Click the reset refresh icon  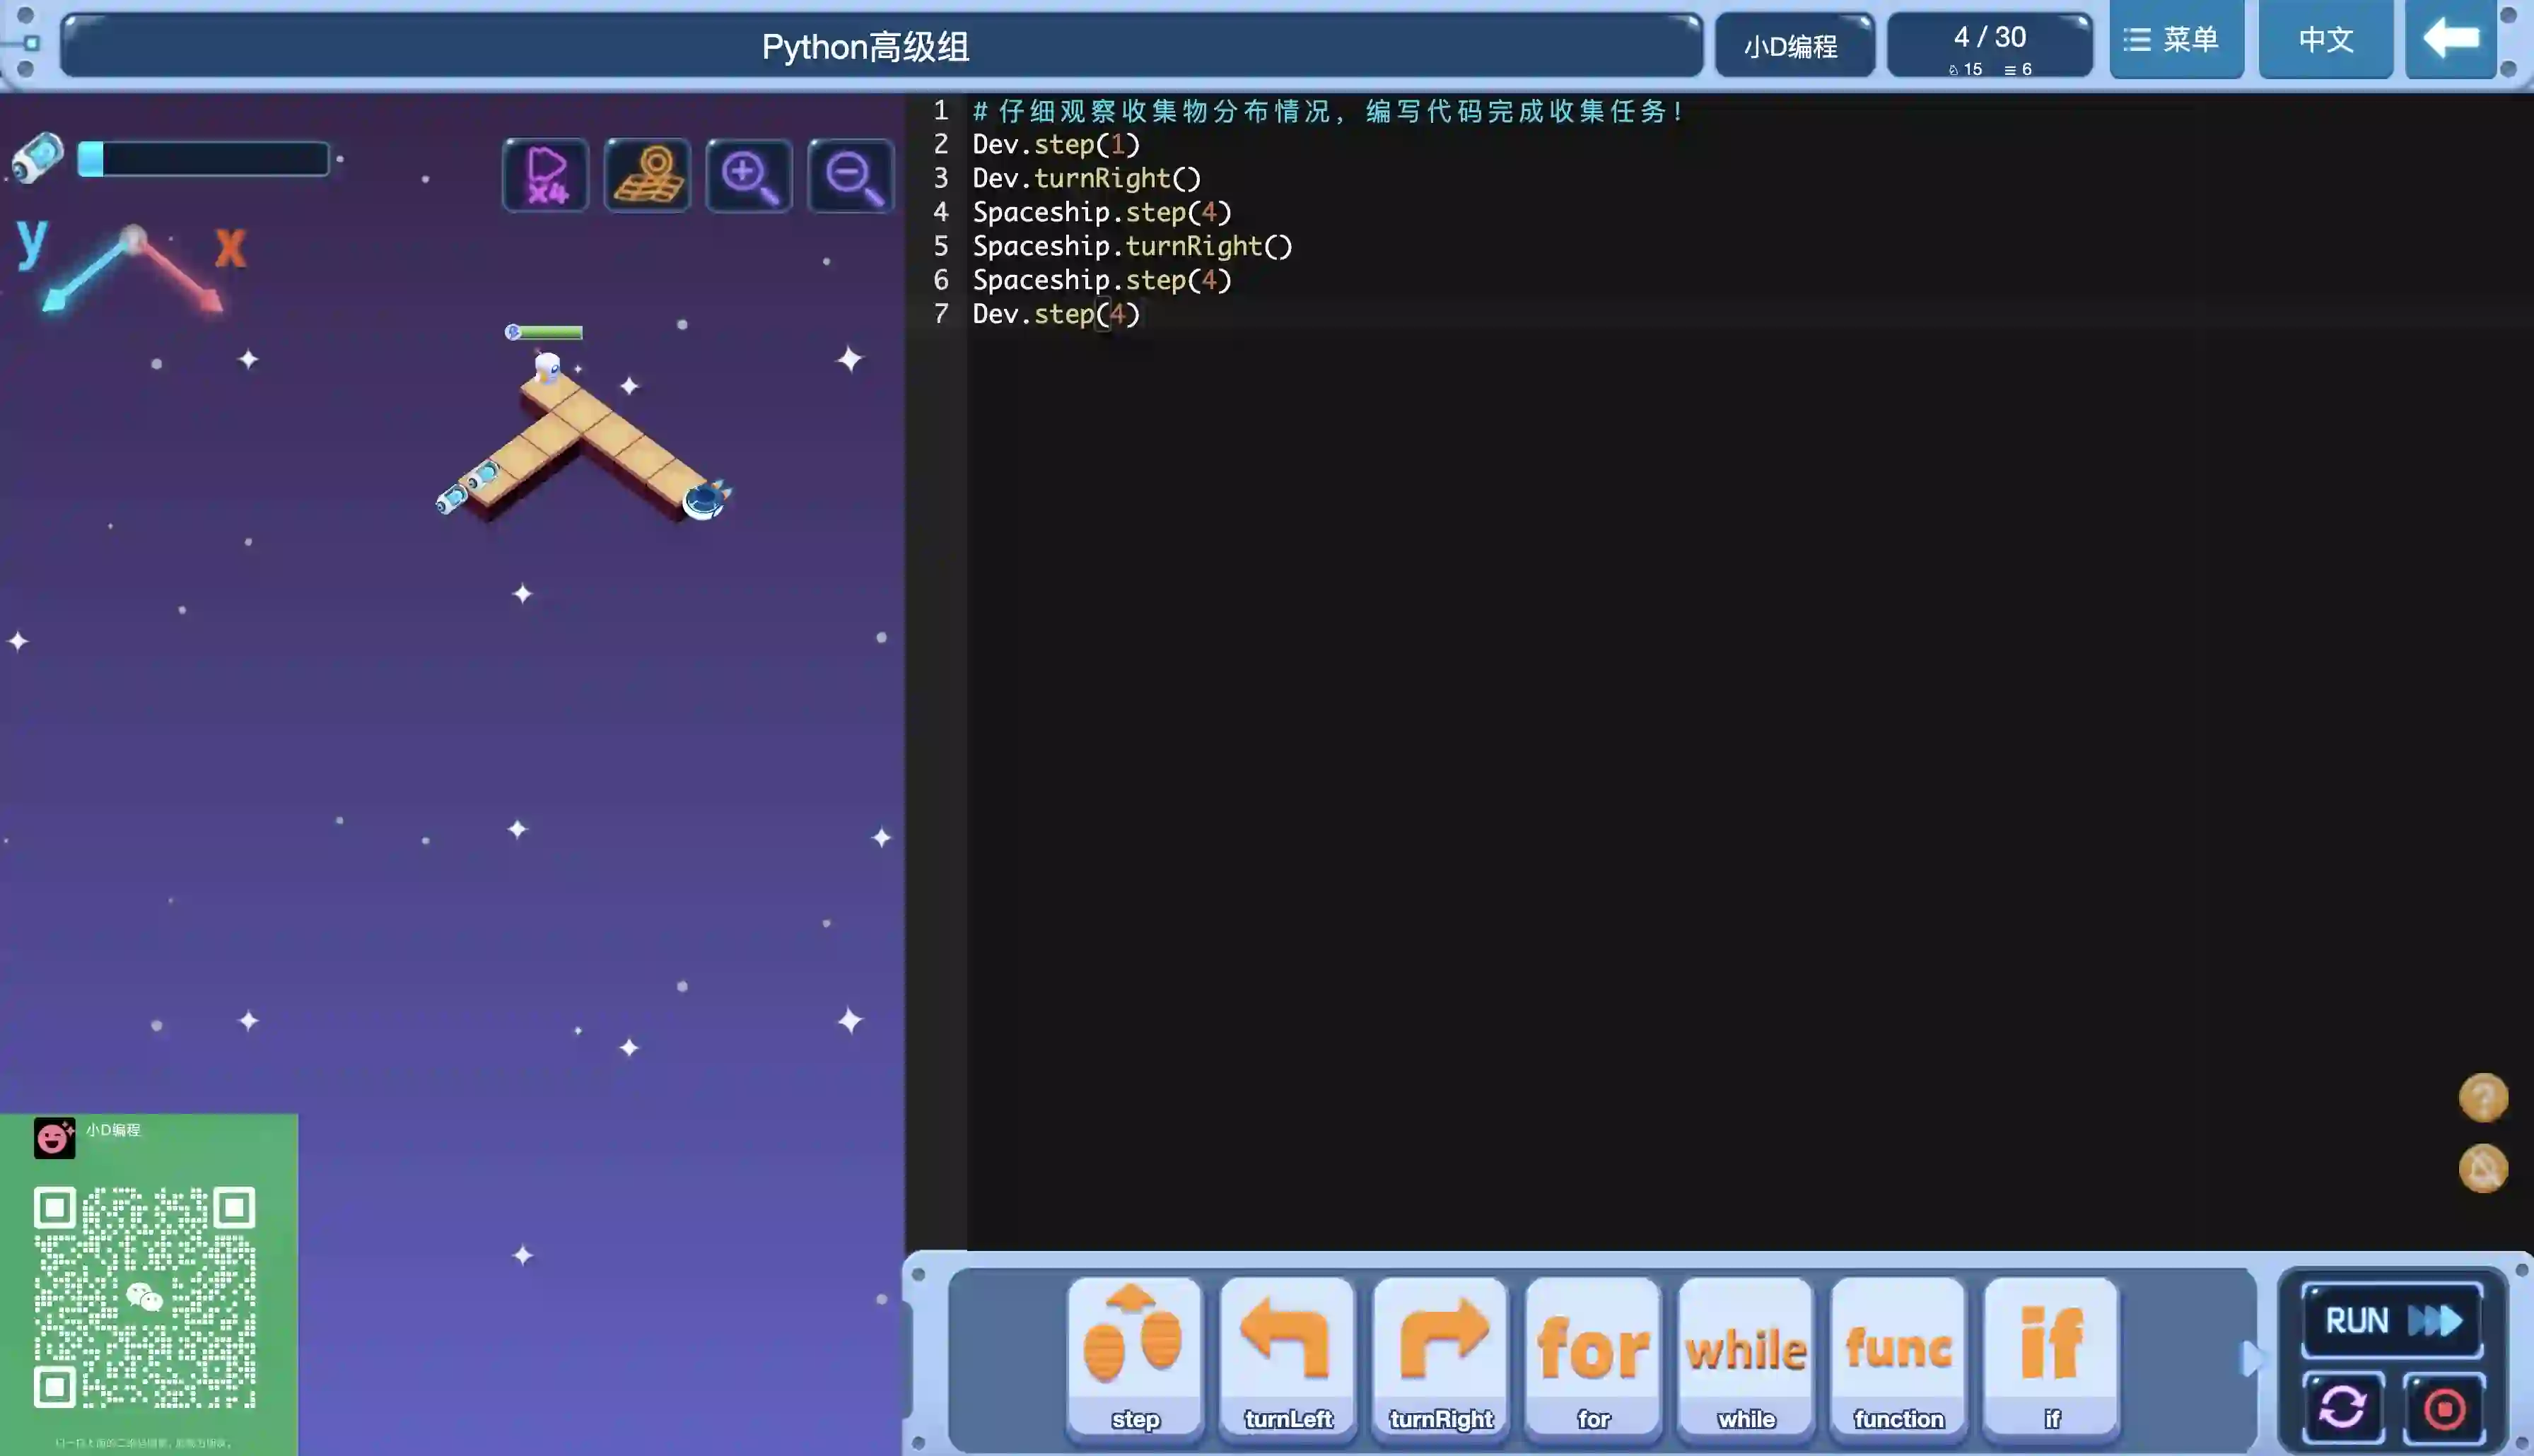pyautogui.click(x=2343, y=1408)
